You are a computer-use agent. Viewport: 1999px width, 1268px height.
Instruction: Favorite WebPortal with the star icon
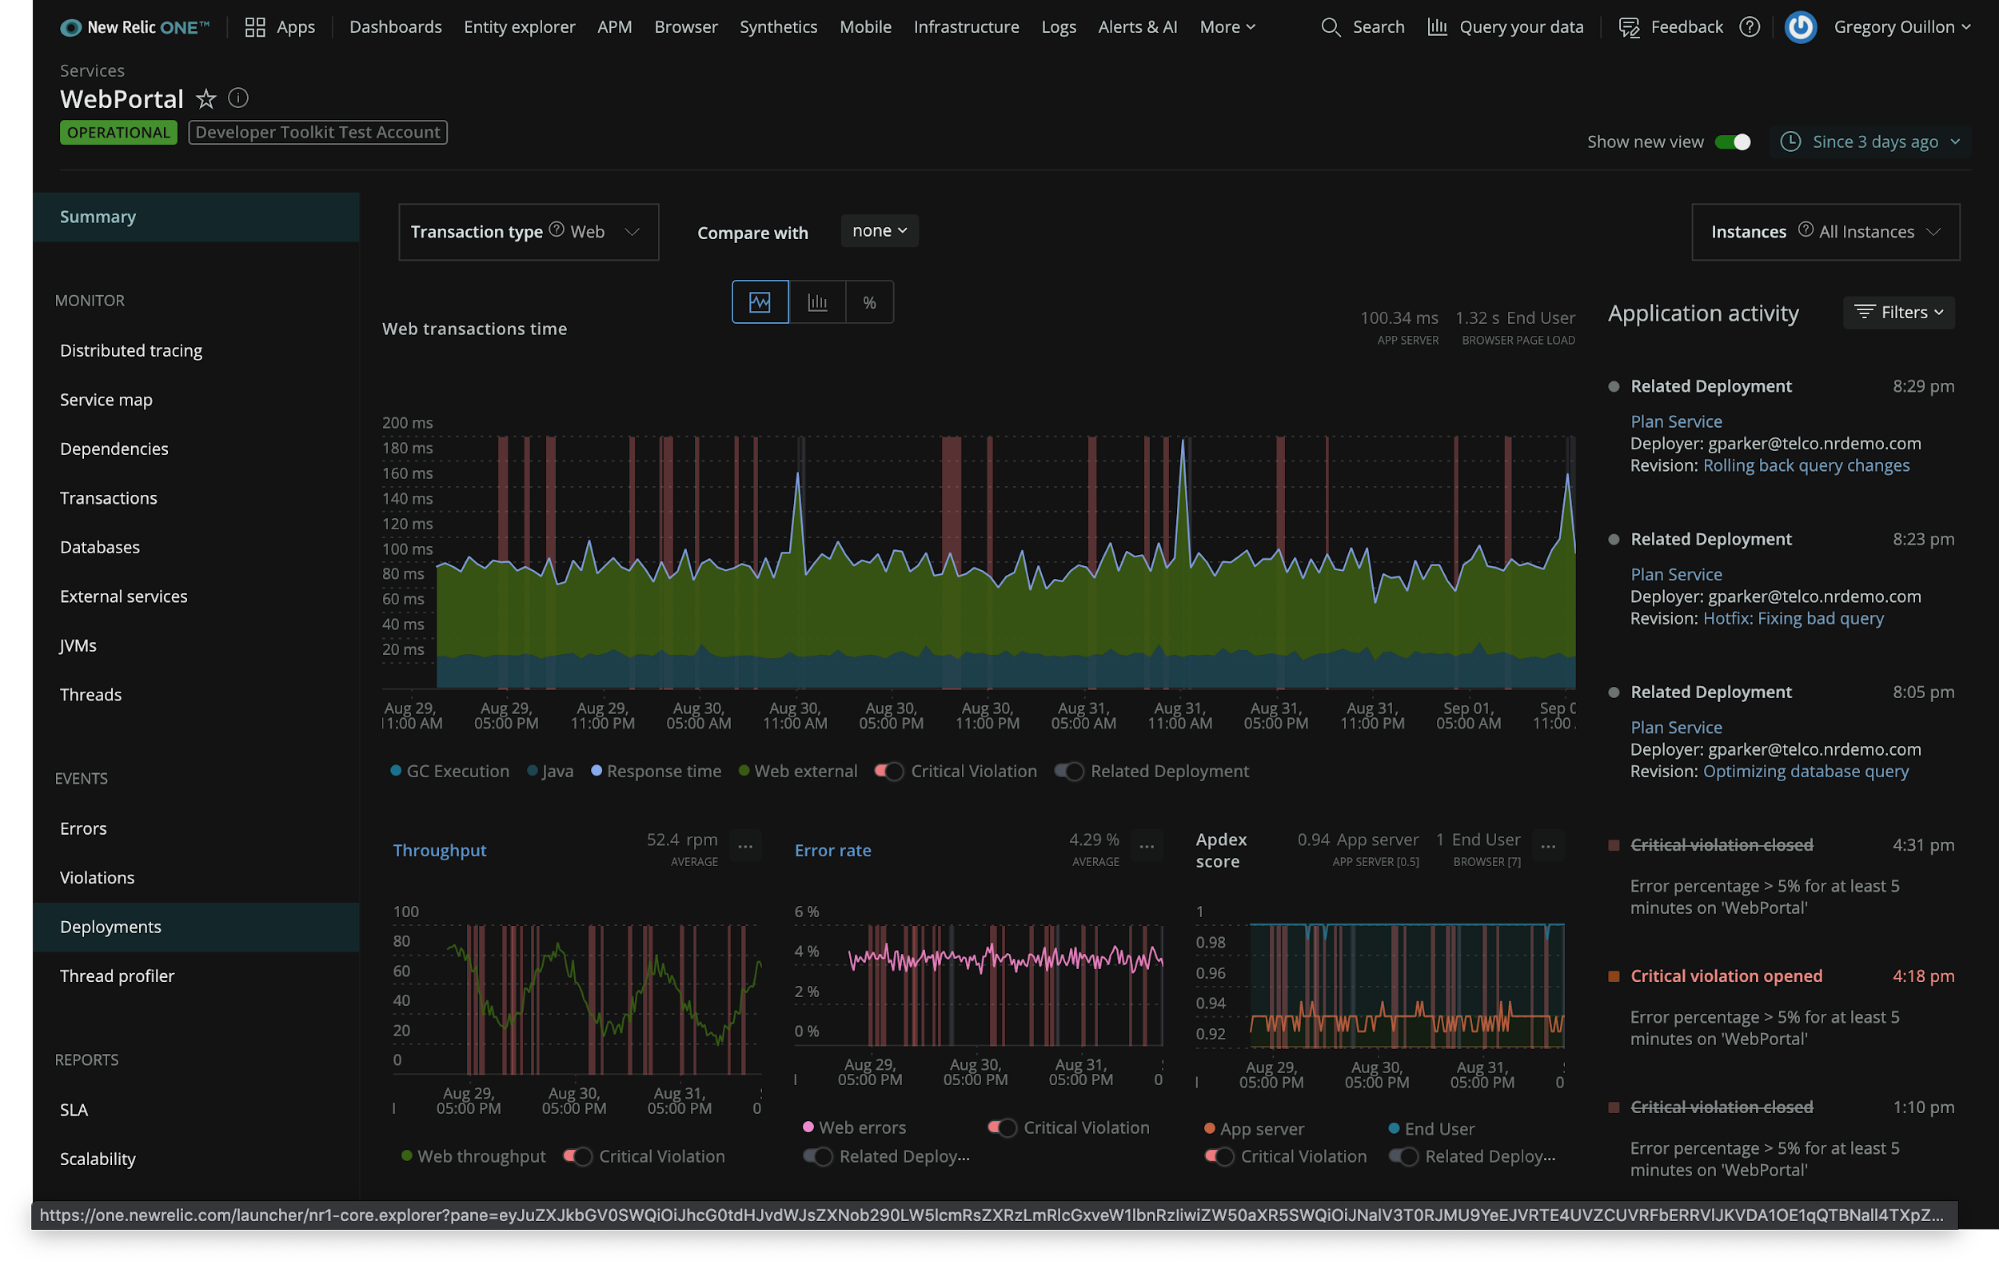click(x=206, y=98)
